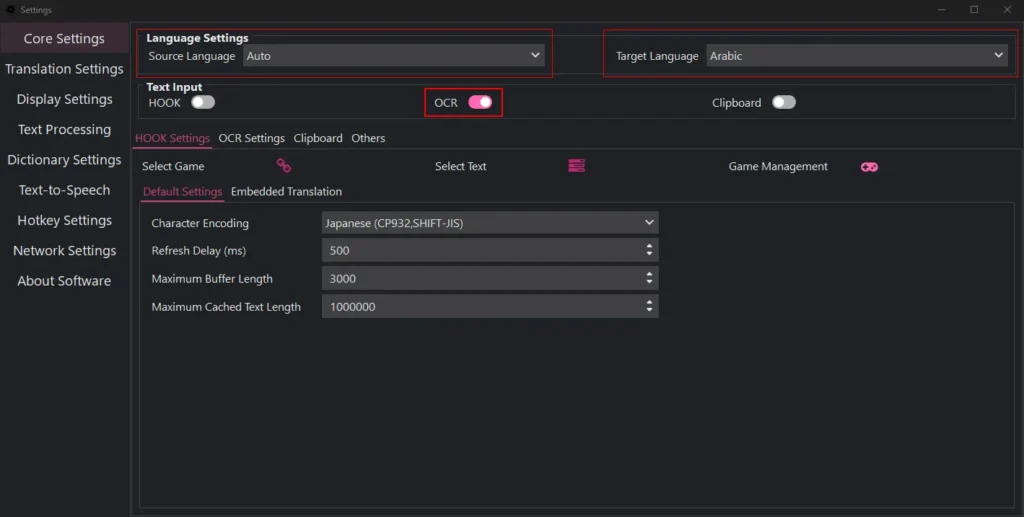The image size is (1024, 517).
Task: Click the Select Text list icon
Action: [576, 166]
